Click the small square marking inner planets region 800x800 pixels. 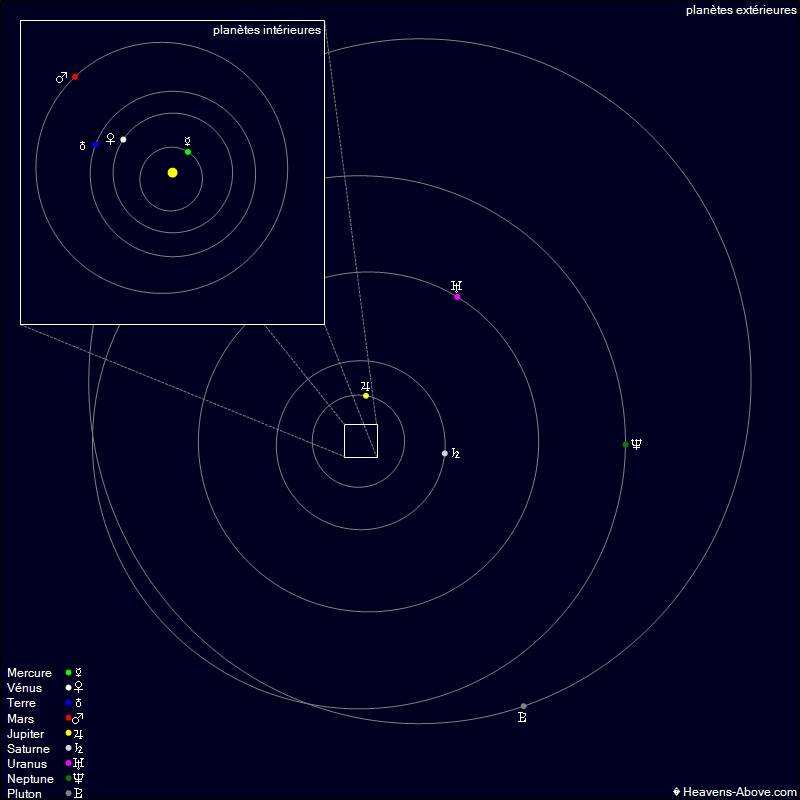coord(361,441)
